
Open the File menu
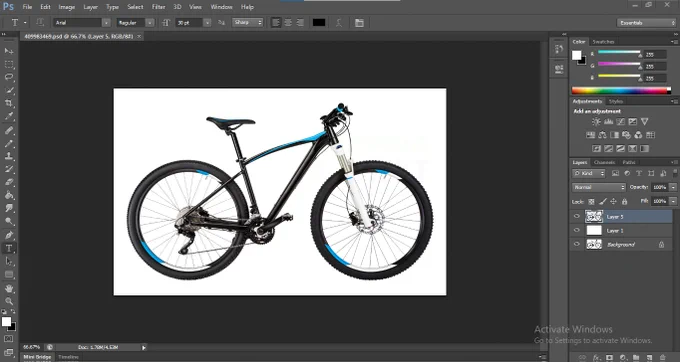[27, 7]
